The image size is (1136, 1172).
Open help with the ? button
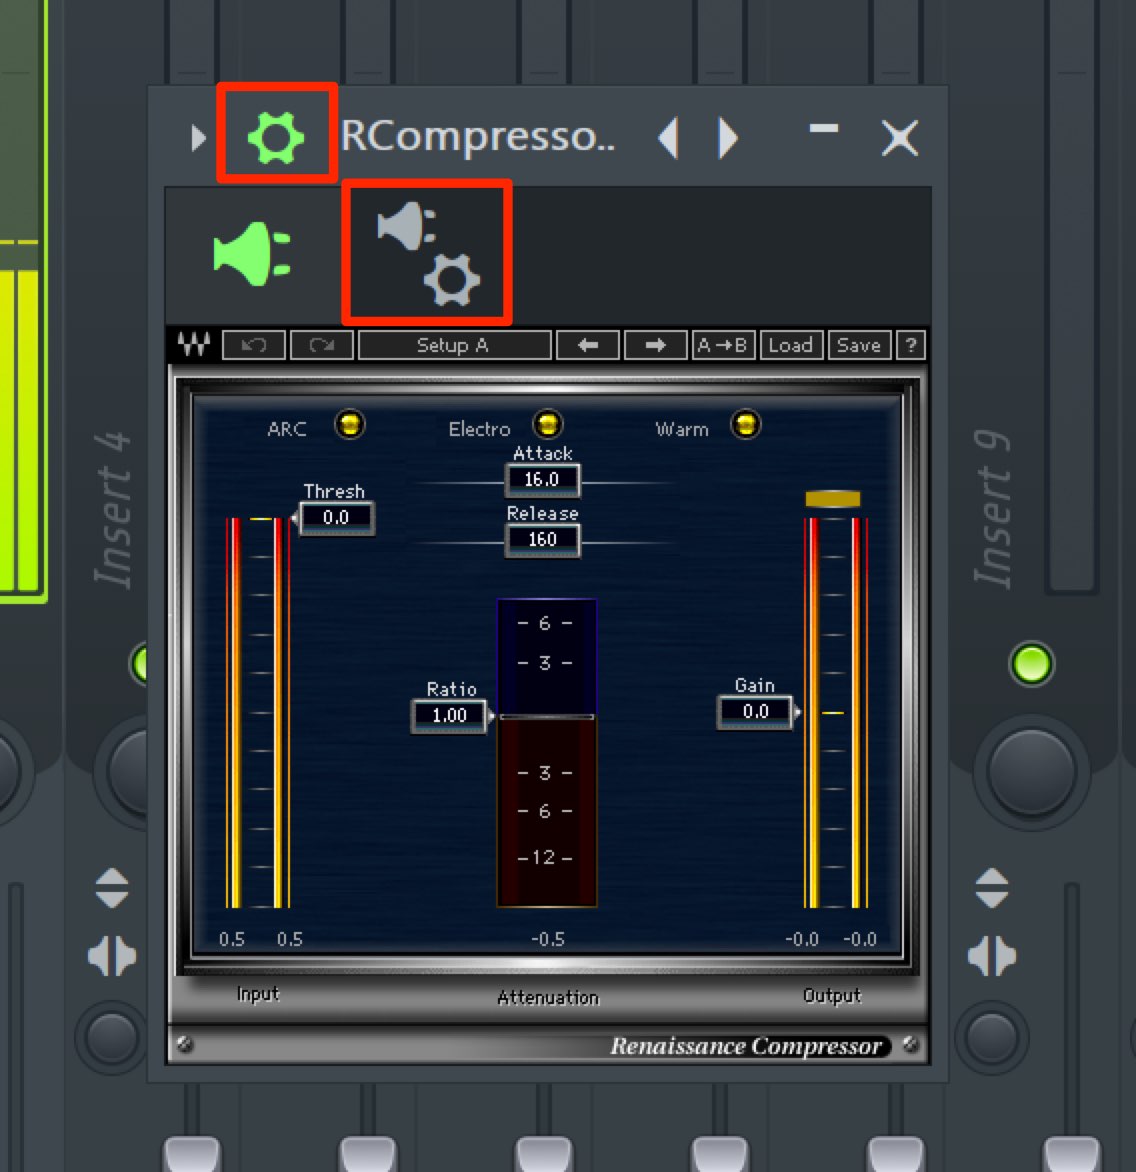tap(911, 345)
